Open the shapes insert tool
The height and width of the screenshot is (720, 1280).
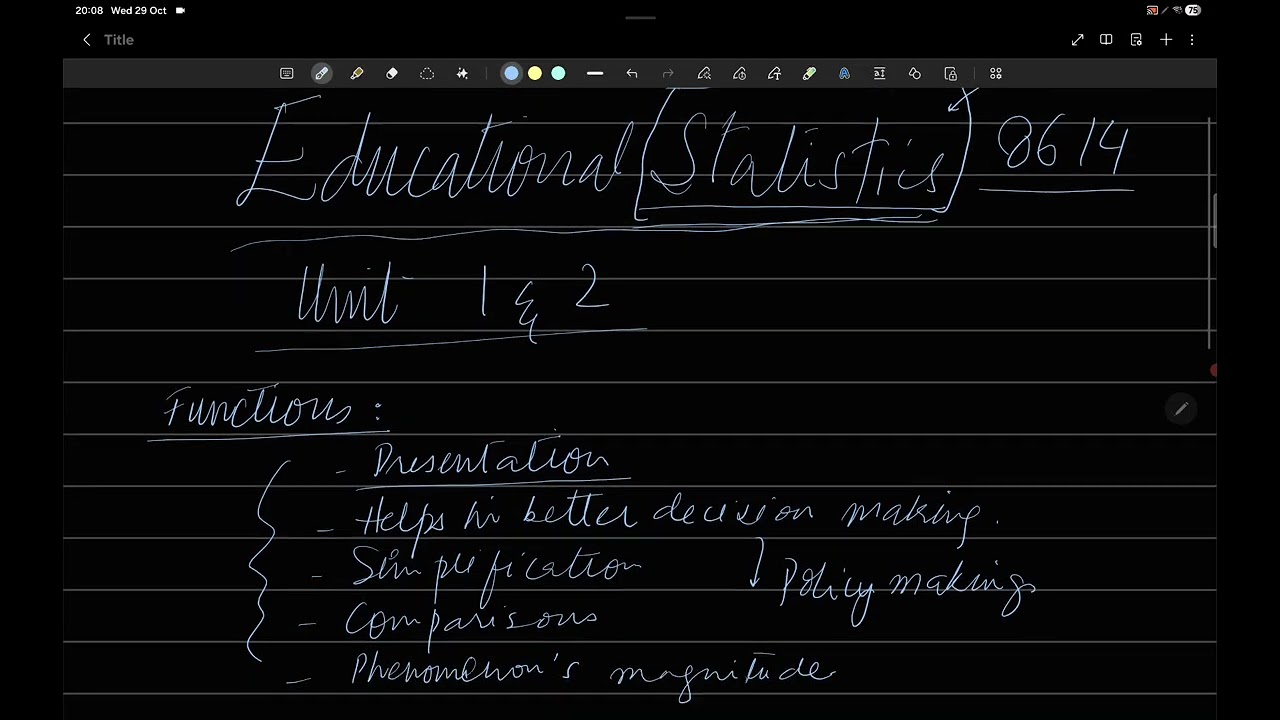point(915,73)
